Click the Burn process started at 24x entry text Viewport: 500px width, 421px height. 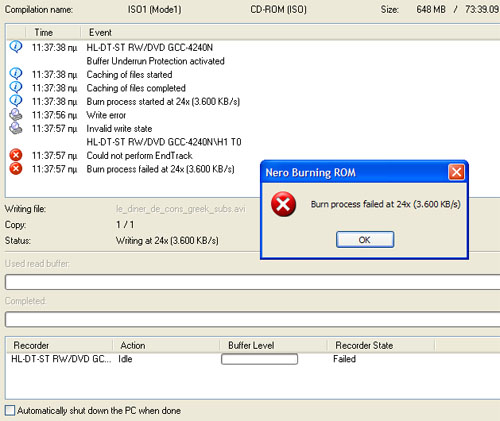pos(163,101)
